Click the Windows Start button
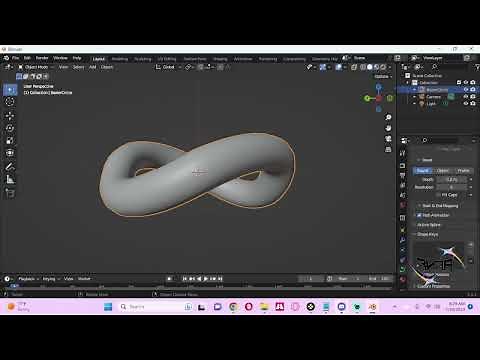480x360 pixels. 108,307
